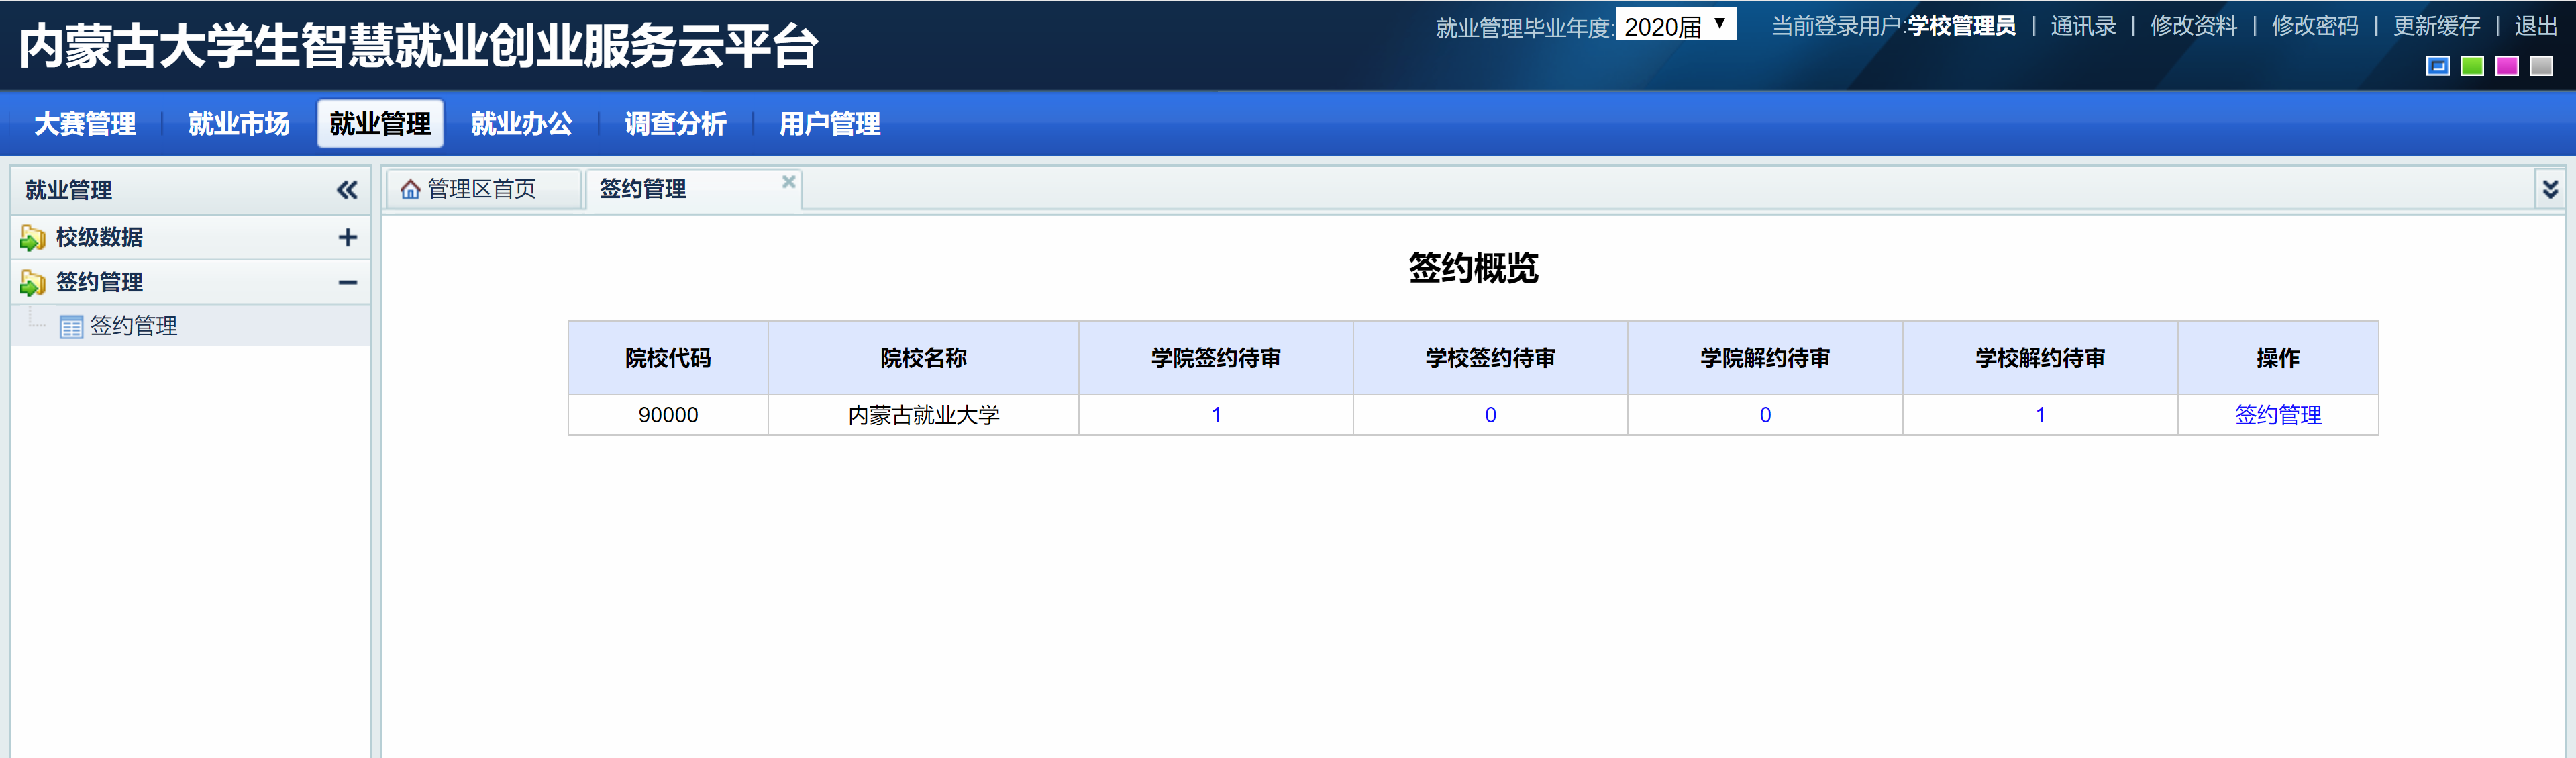2576x758 pixels.
Task: Click the 院校代码 column header
Action: coord(668,358)
